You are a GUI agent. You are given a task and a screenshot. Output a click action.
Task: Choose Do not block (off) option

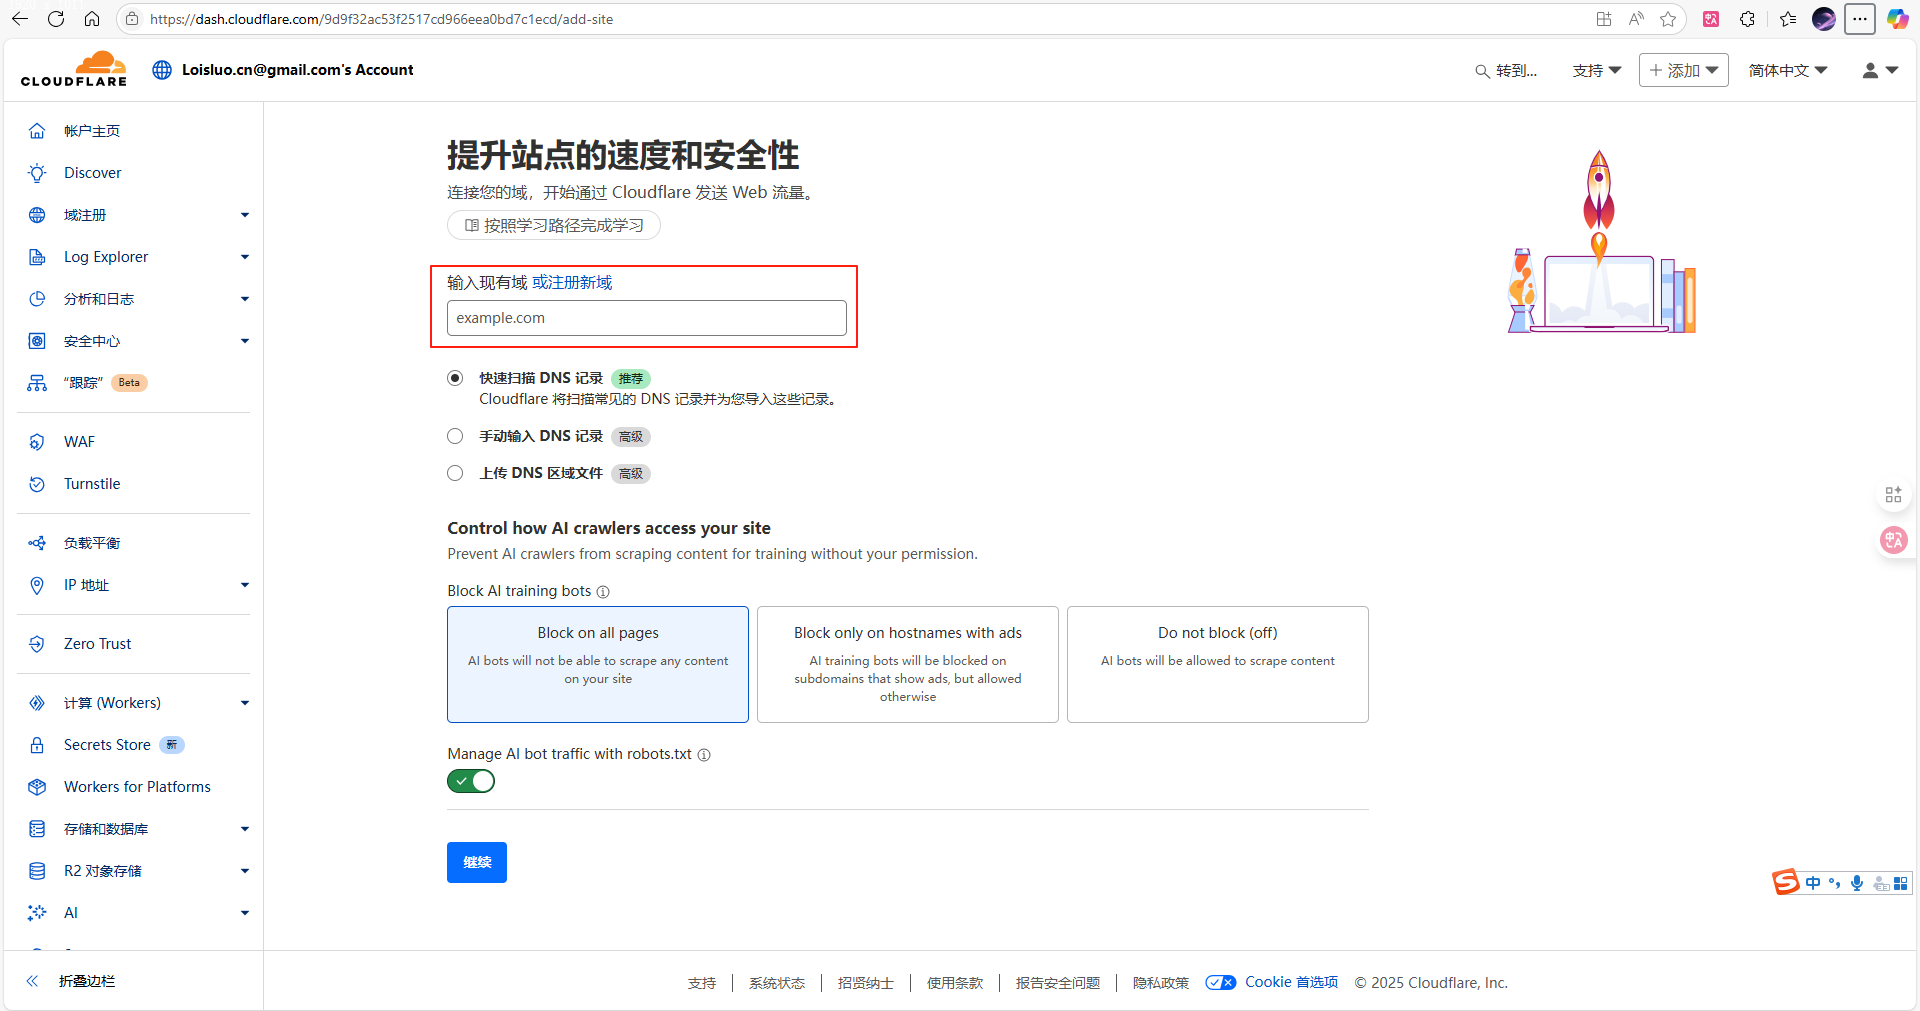tap(1218, 664)
